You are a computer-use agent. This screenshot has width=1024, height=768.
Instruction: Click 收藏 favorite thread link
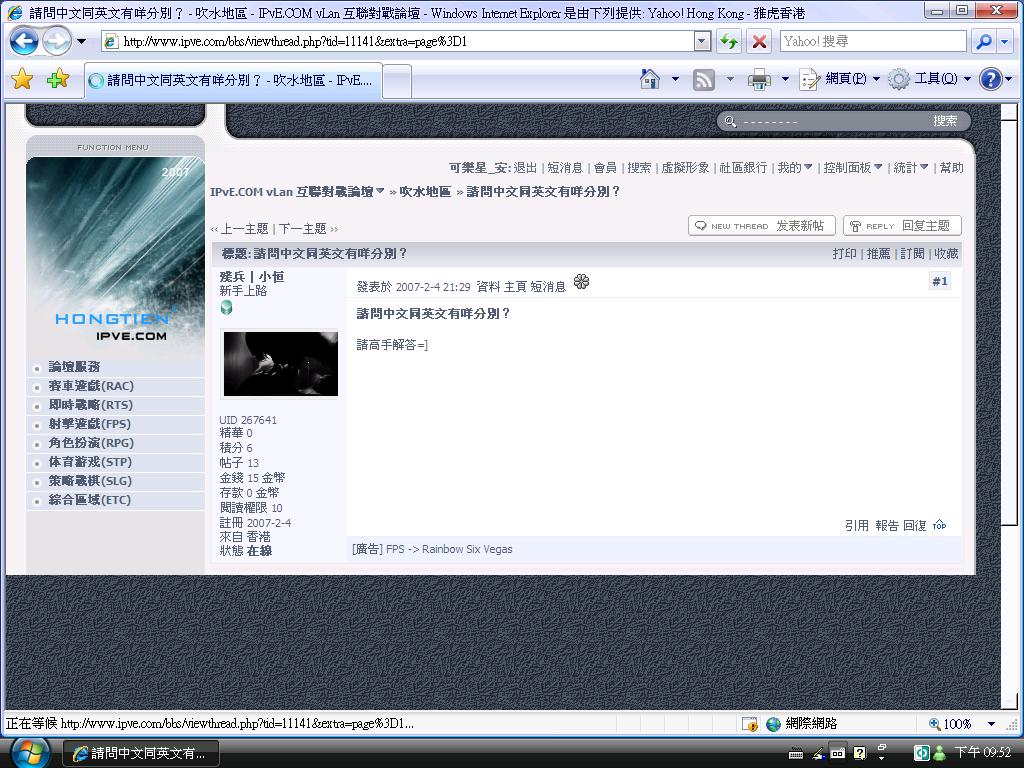coord(946,254)
